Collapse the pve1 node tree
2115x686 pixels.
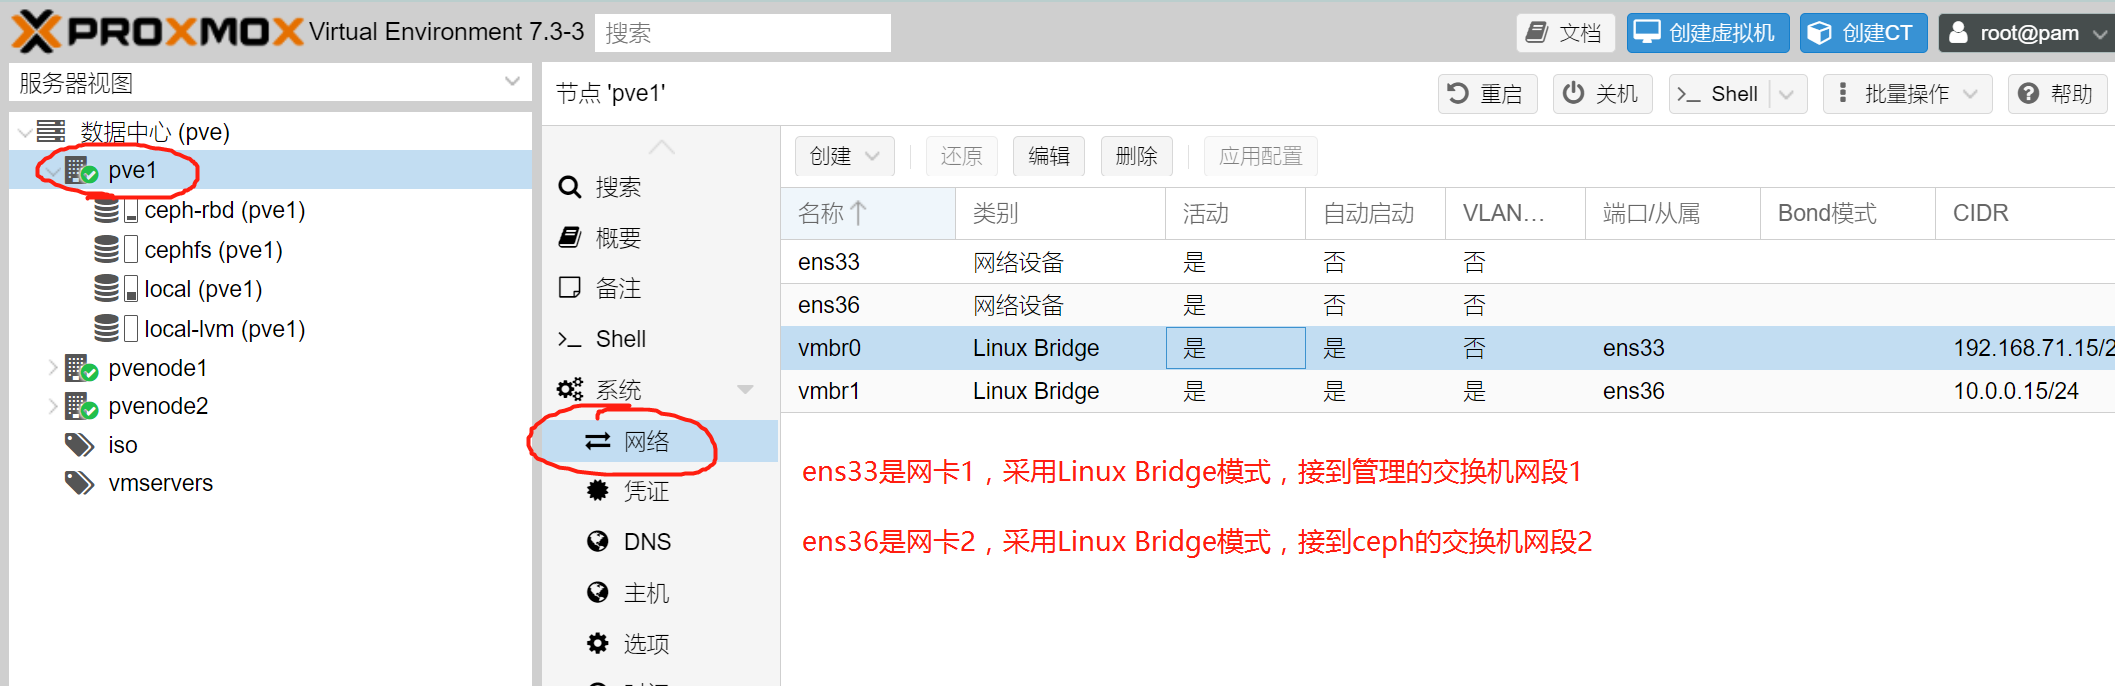[x=51, y=170]
